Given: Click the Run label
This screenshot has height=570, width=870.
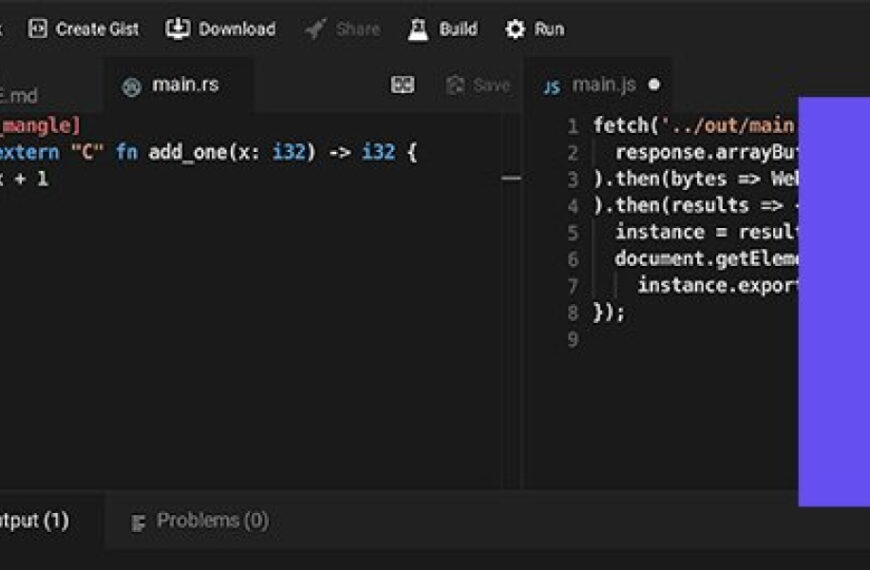Looking at the screenshot, I should pyautogui.click(x=549, y=29).
